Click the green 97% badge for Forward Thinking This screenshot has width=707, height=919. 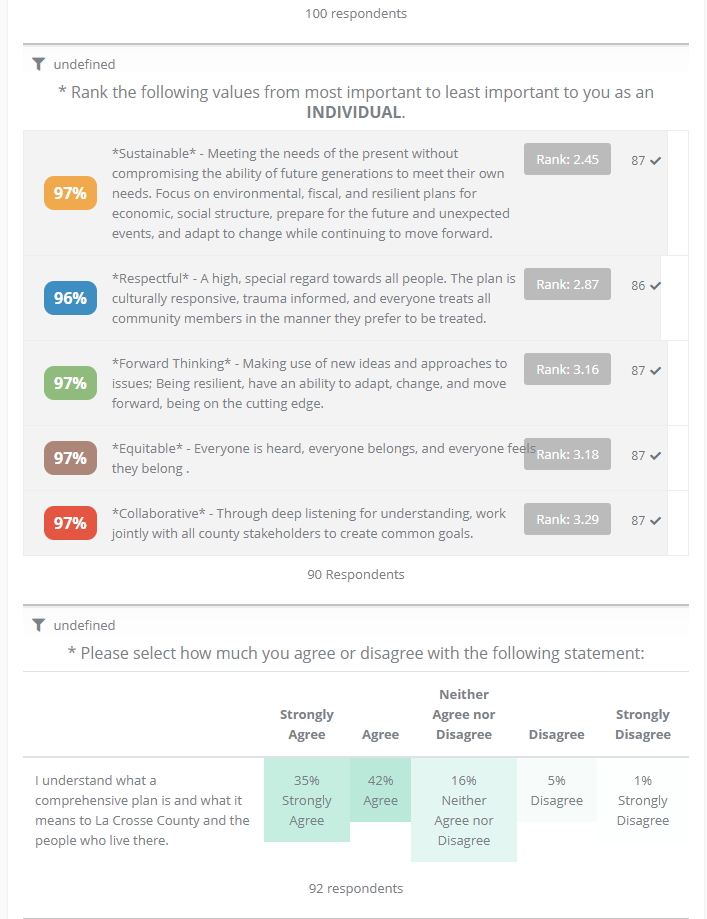70,383
